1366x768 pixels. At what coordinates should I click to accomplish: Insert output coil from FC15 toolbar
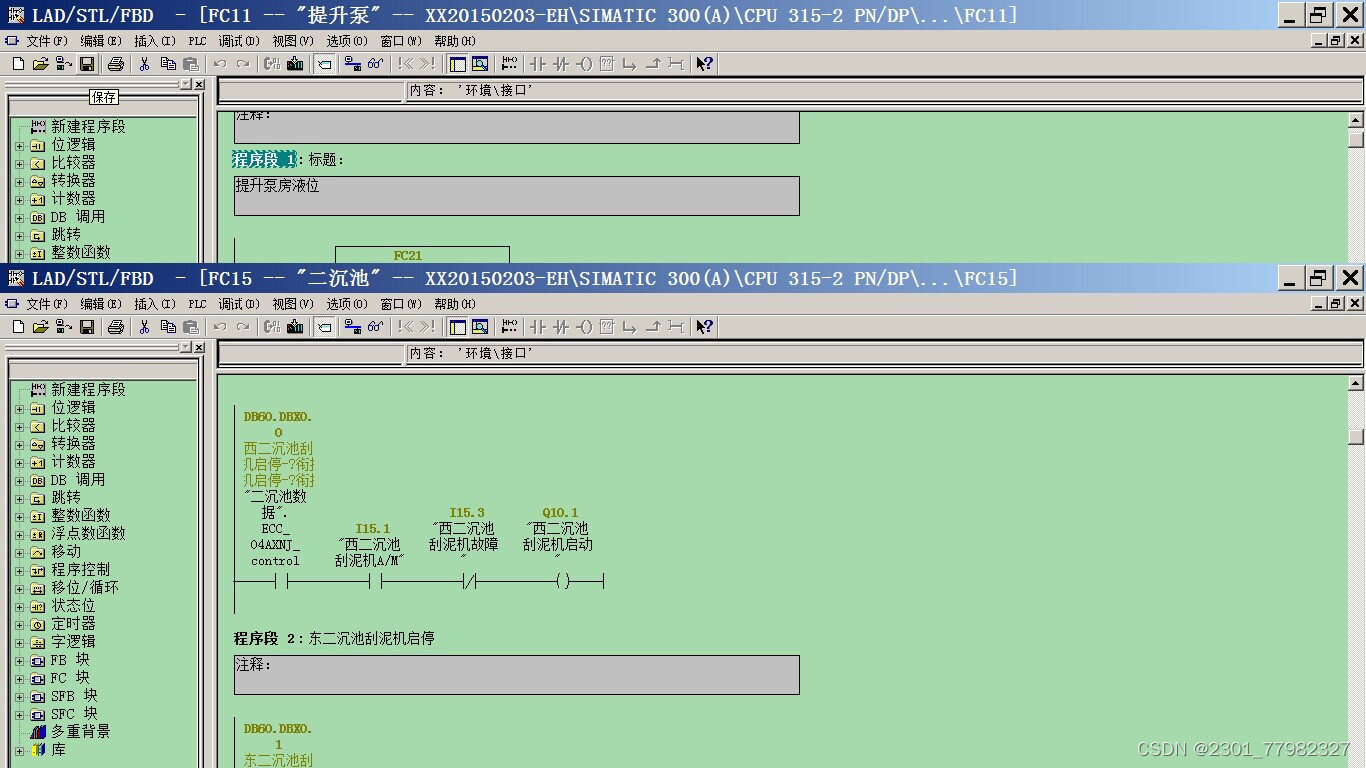(x=584, y=327)
